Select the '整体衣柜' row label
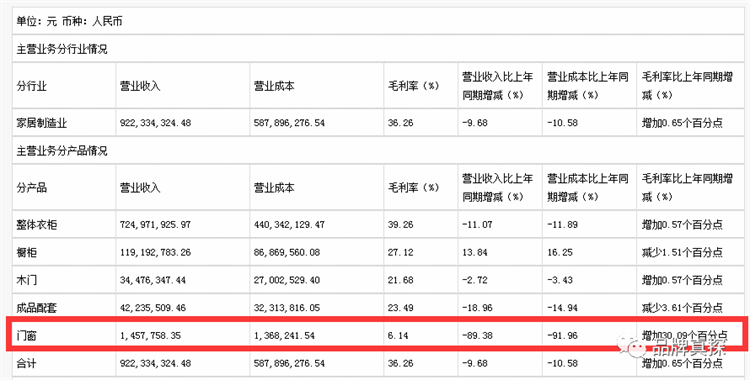This screenshot has width=750, height=380. point(37,224)
